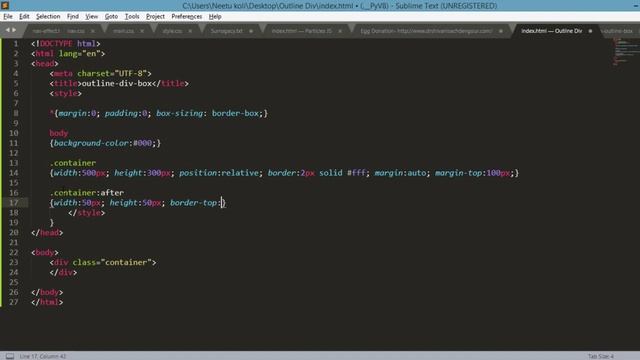
Task: Click the closing style tag on line 18
Action: point(87,213)
